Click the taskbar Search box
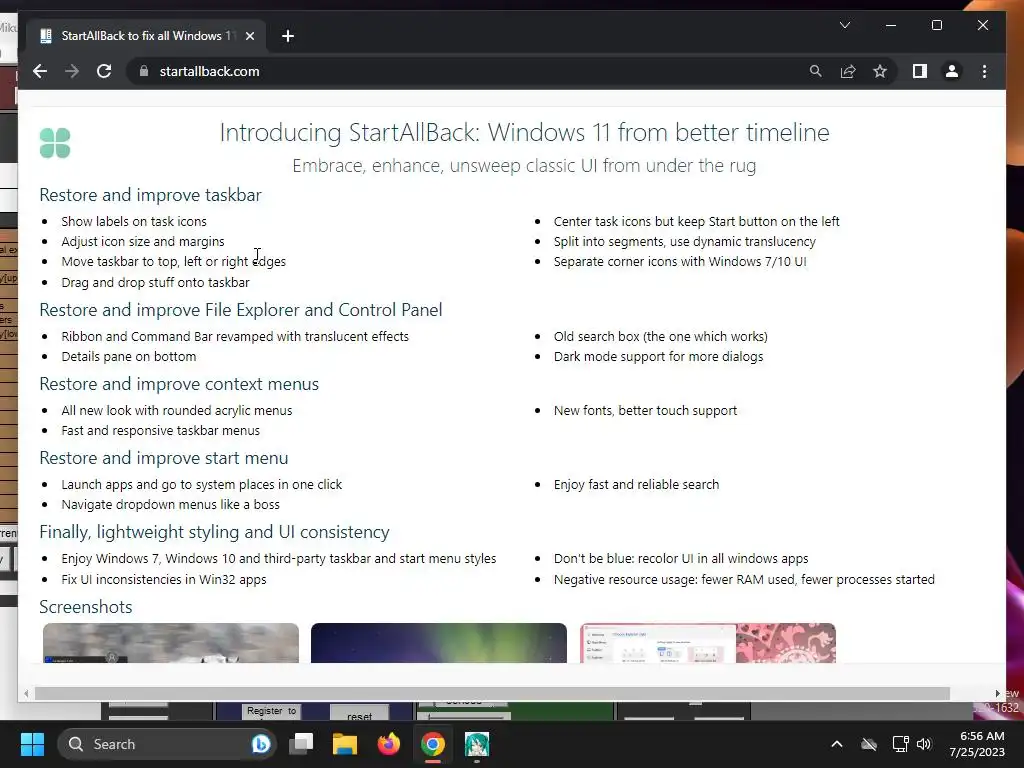The height and width of the screenshot is (768, 1024). coord(167,744)
